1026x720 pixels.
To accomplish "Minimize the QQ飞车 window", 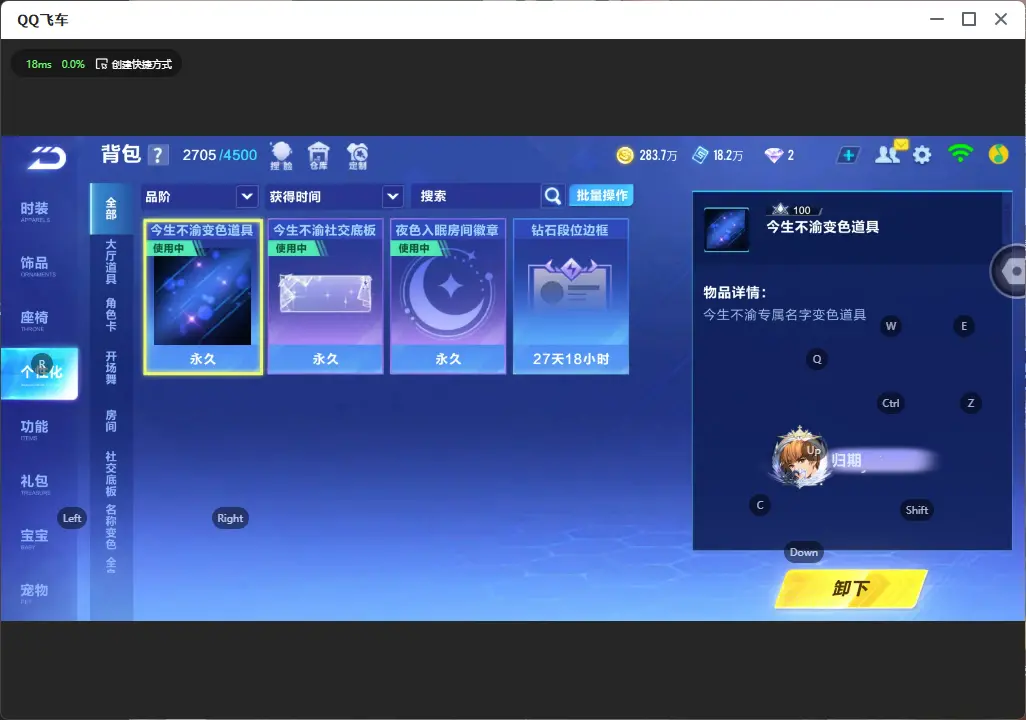I will (x=936, y=19).
